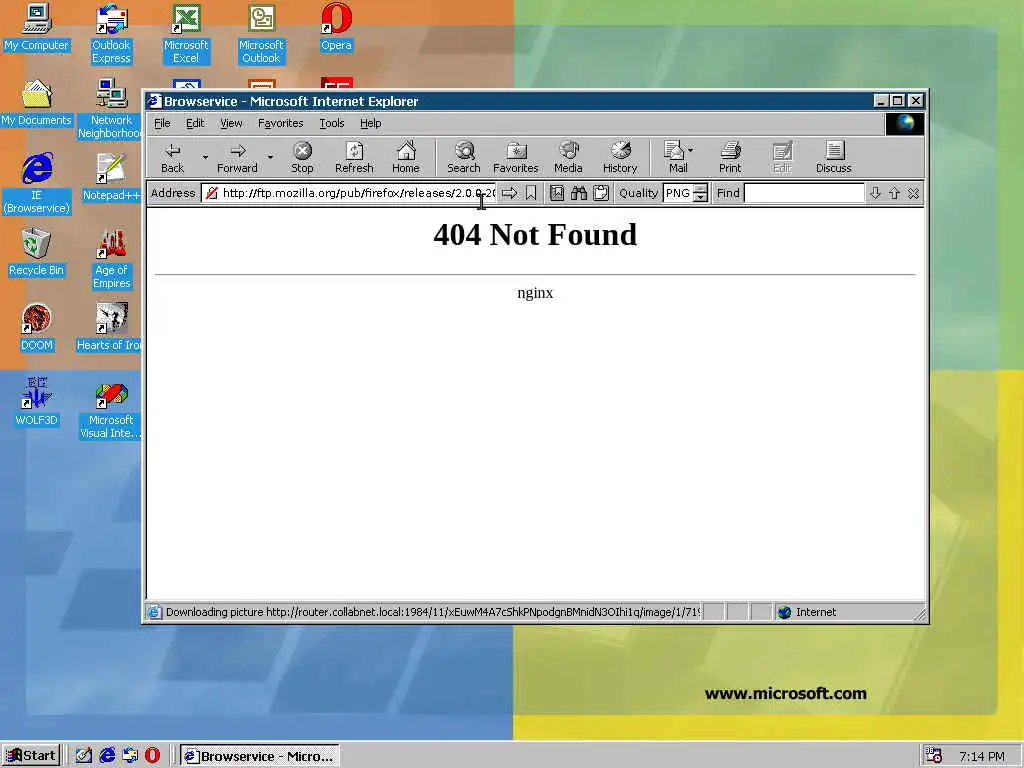Open the Favorites menu
The width and height of the screenshot is (1024, 768).
click(x=281, y=123)
